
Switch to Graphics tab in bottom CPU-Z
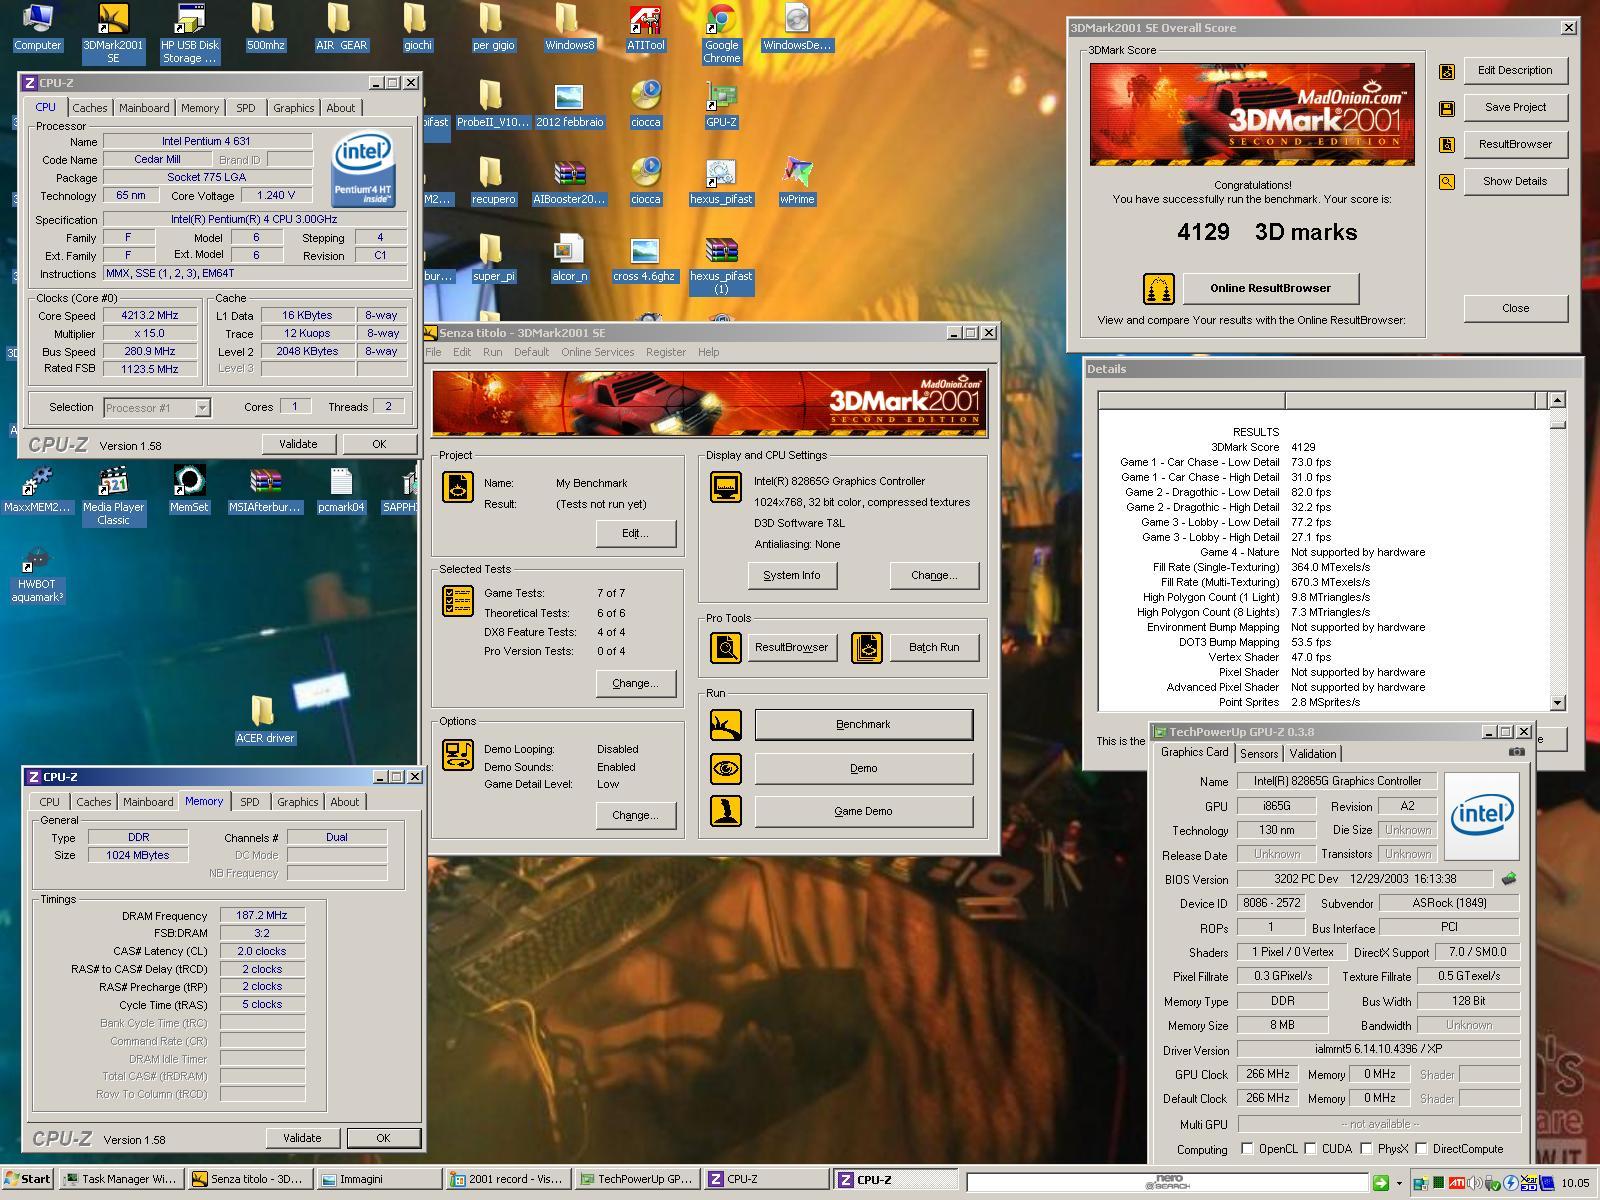pos(297,802)
